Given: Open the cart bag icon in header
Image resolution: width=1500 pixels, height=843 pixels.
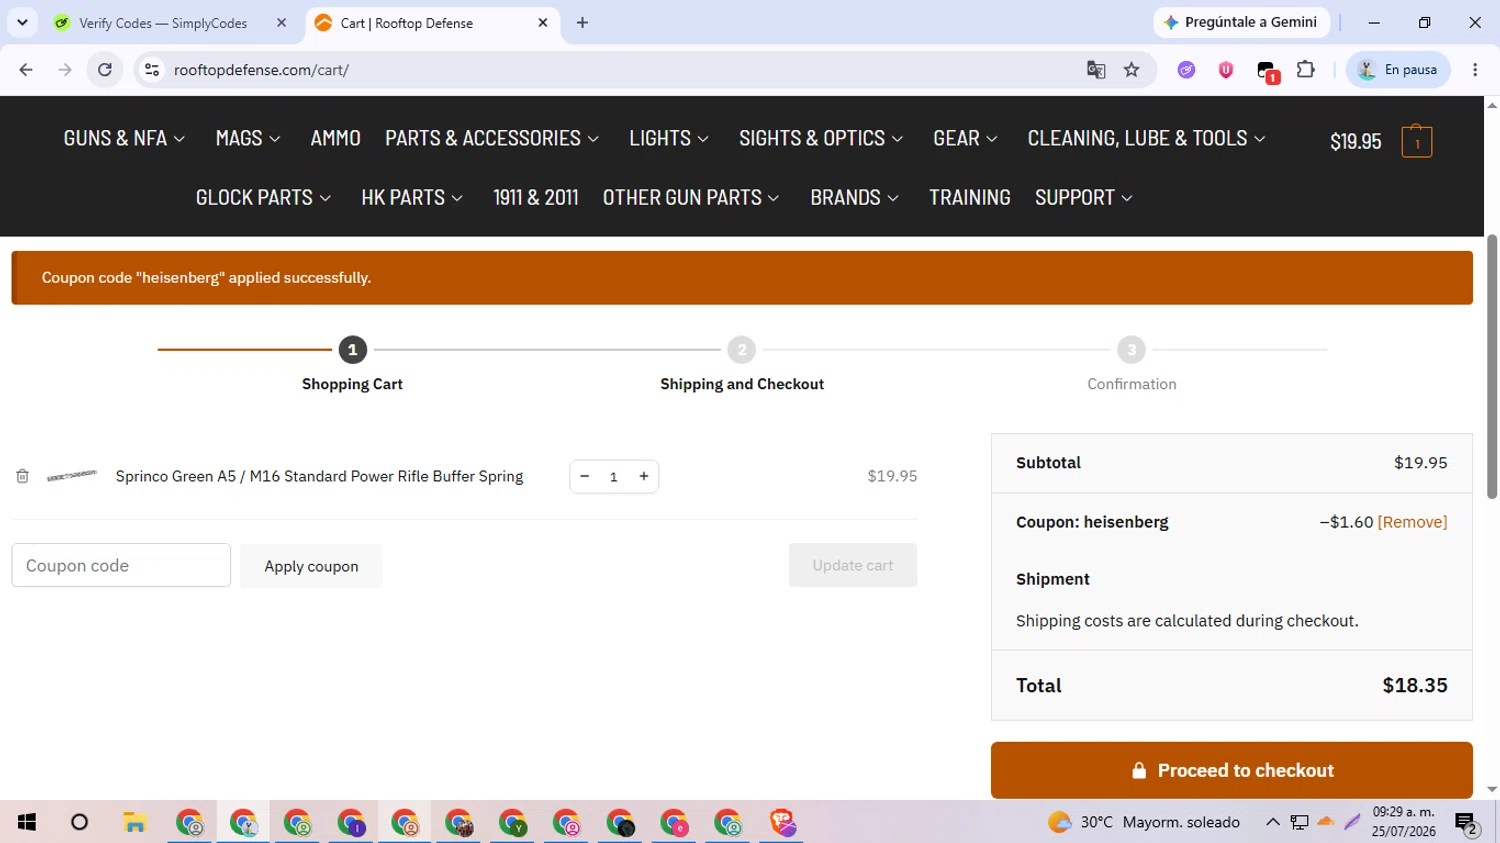Looking at the screenshot, I should 1416,142.
